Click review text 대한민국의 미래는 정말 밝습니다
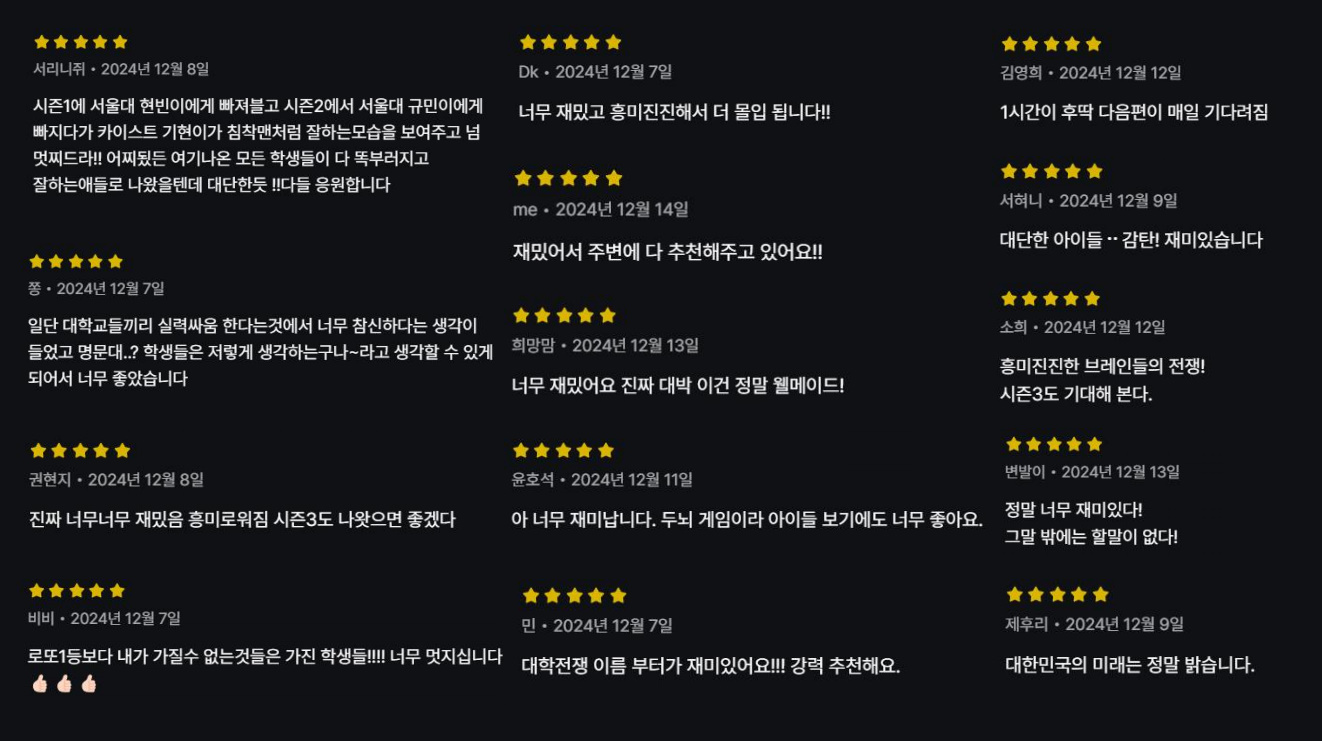This screenshot has width=1322, height=741. click(1130, 665)
